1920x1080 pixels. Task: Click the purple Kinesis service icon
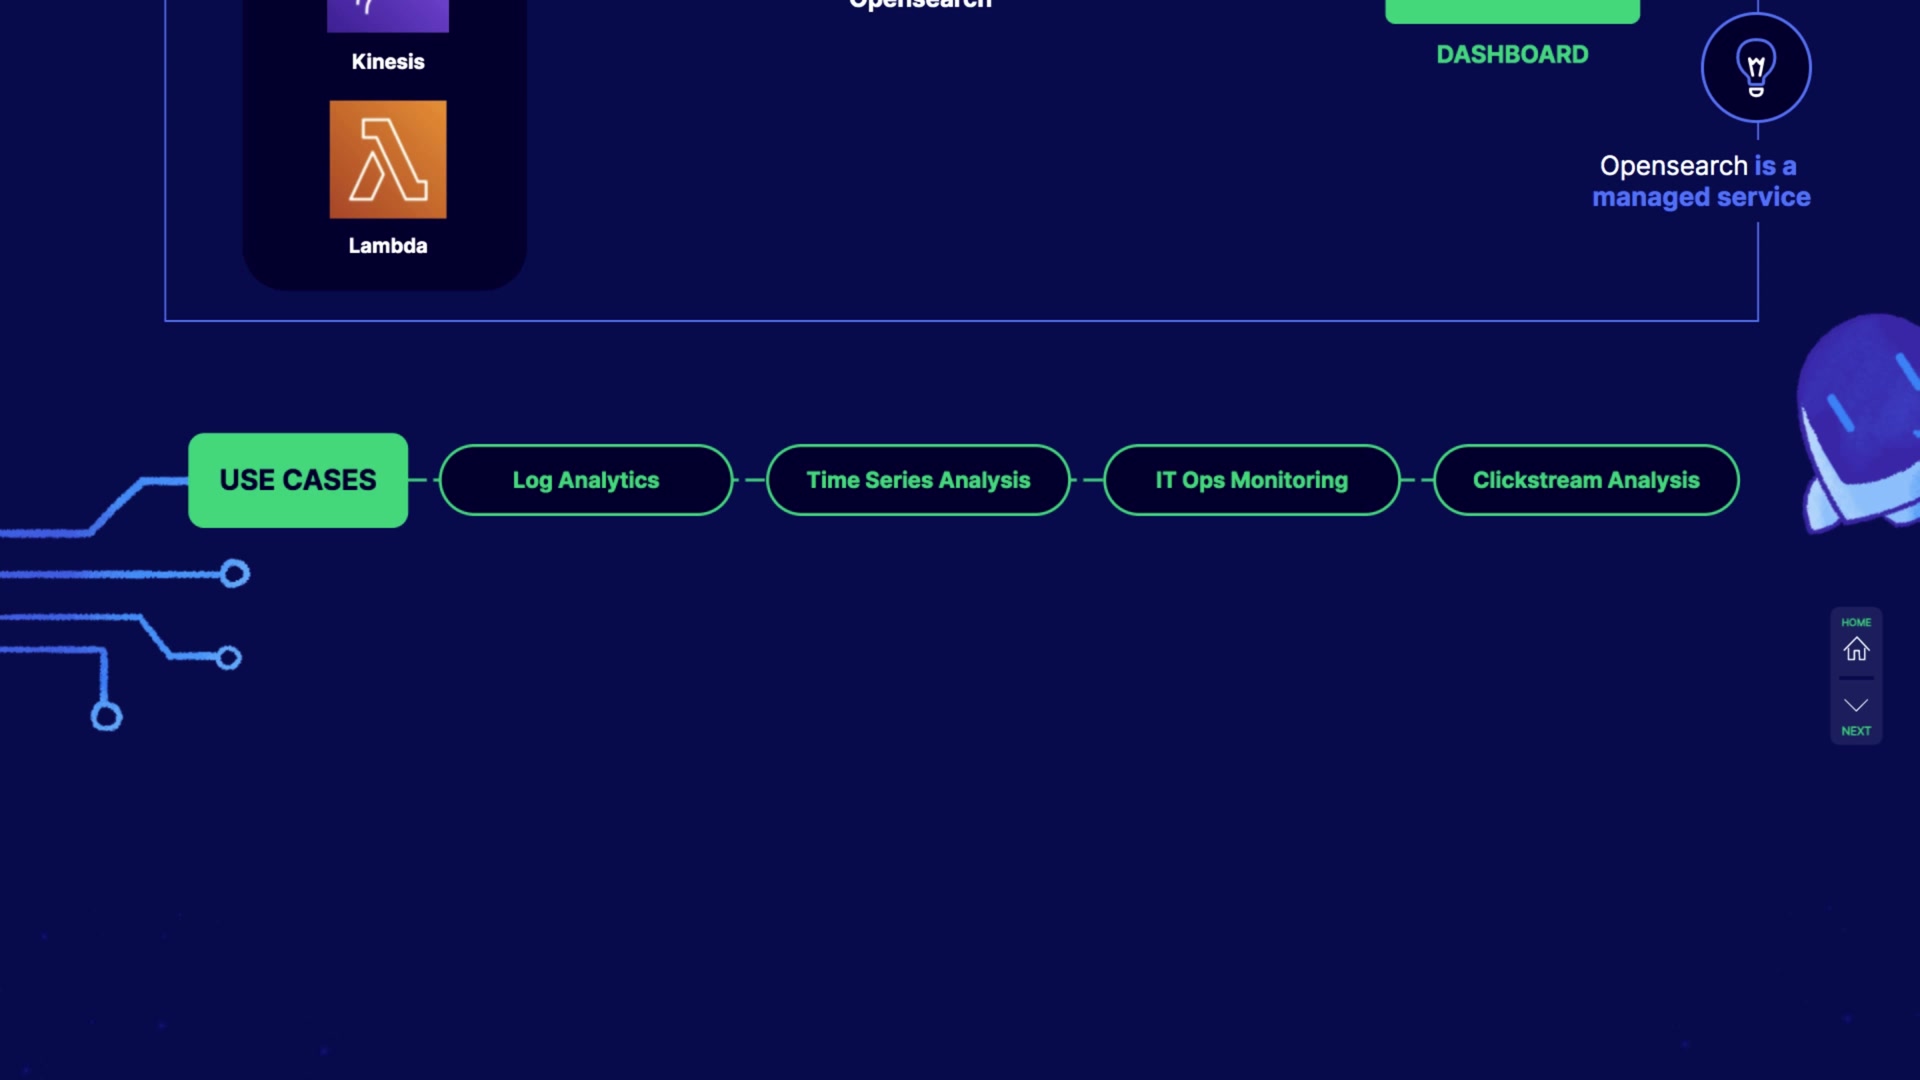(388, 14)
